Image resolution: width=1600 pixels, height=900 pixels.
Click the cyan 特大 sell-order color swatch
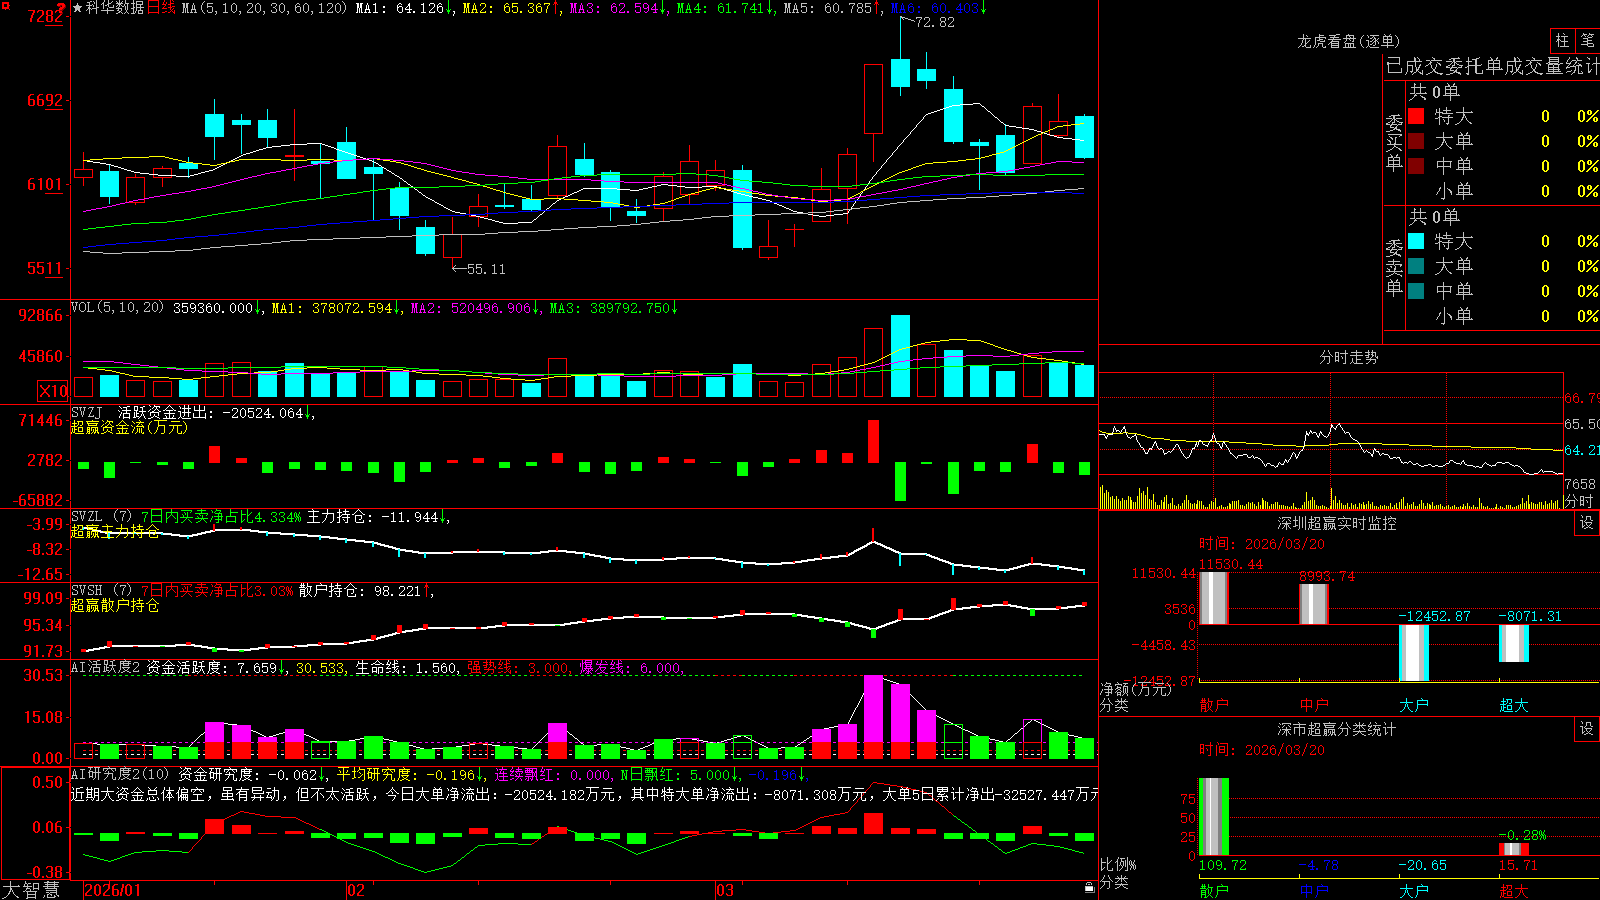[1416, 241]
